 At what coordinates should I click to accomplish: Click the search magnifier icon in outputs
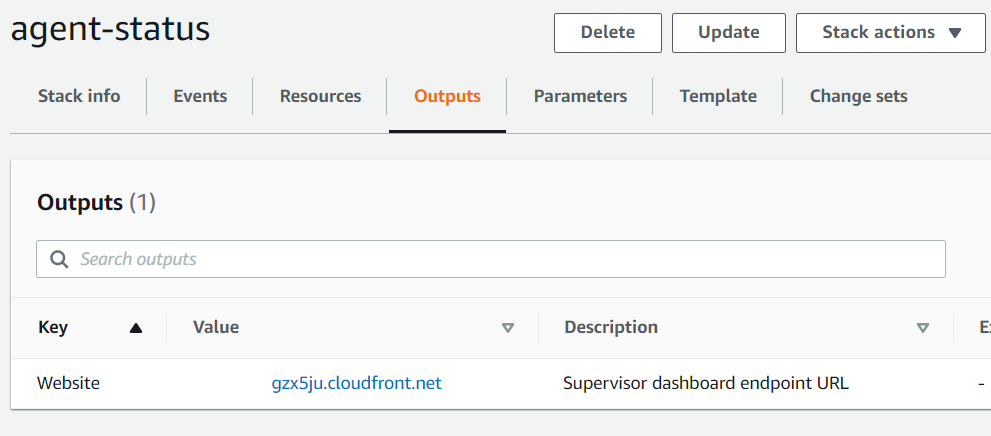pyautogui.click(x=60, y=260)
